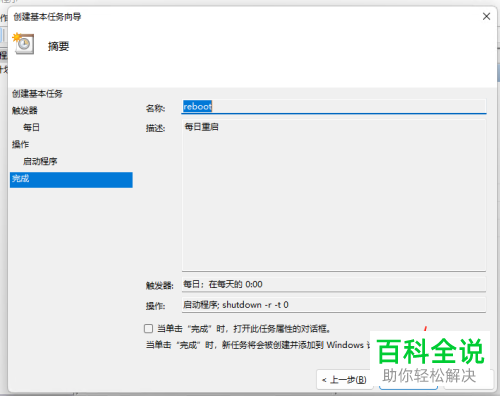Close the Create Basic Task Wizard dialog

pyautogui.click(x=486, y=16)
